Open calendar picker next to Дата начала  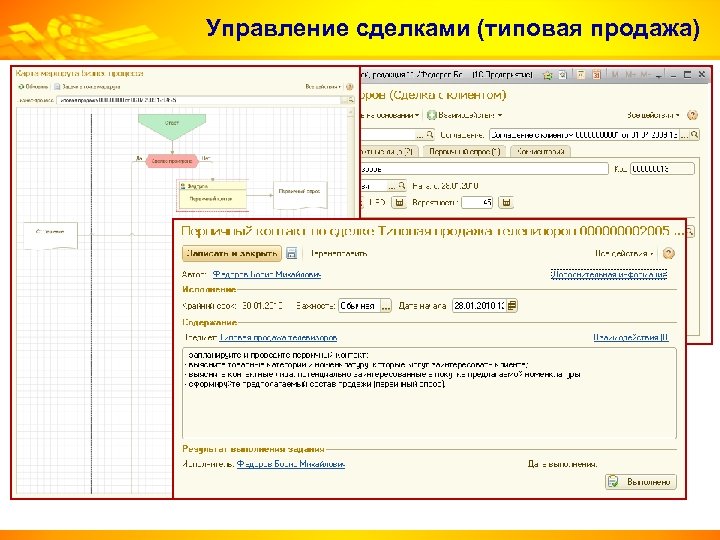point(512,305)
